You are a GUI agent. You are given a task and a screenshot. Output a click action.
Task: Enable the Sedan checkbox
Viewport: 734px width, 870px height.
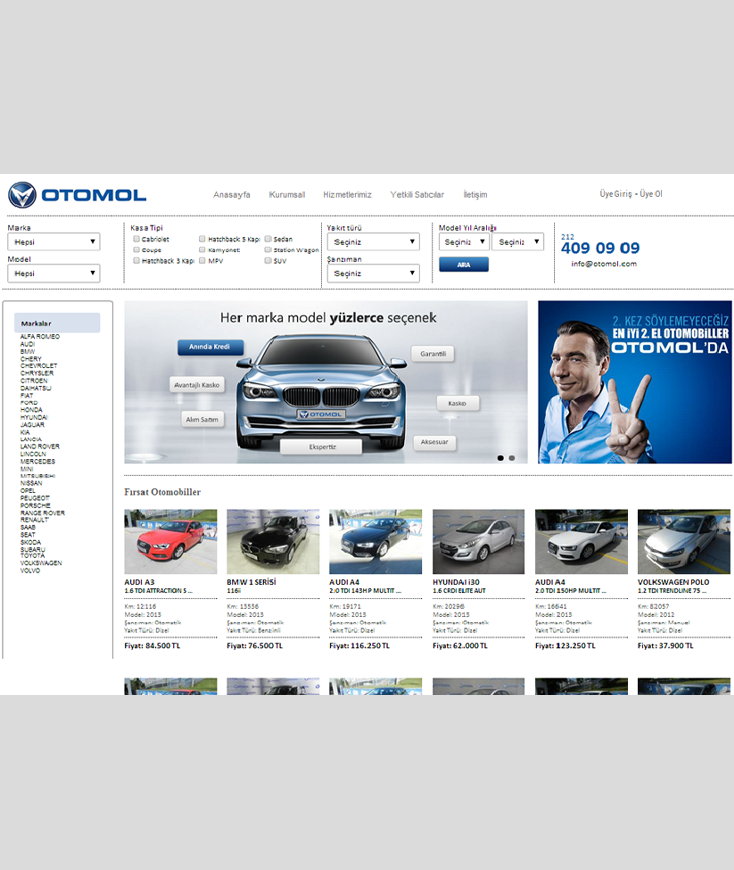pos(268,240)
